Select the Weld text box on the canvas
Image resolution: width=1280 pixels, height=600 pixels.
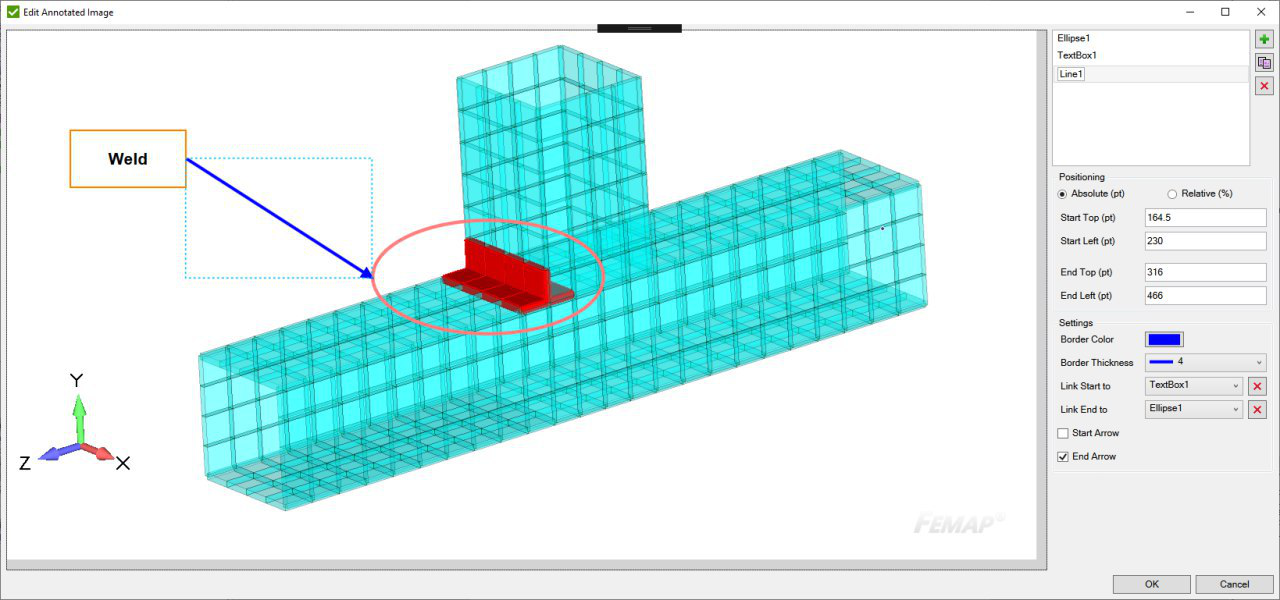click(x=128, y=159)
